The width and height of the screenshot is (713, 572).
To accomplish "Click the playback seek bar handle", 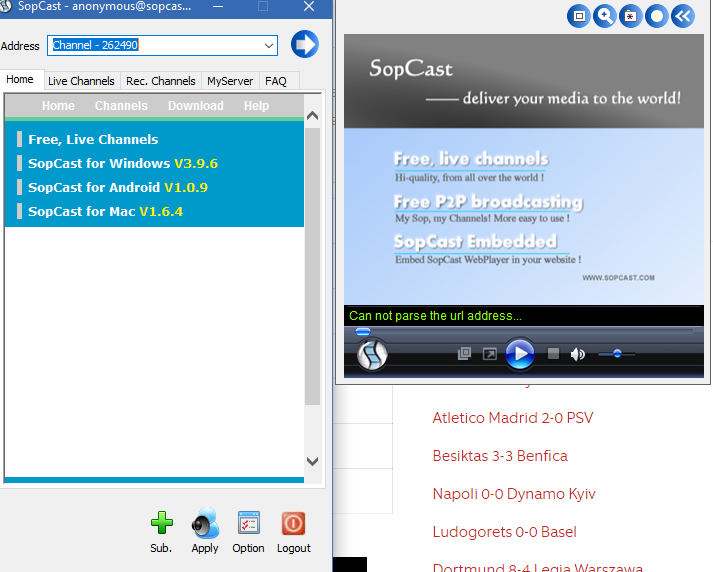I will 363,331.
